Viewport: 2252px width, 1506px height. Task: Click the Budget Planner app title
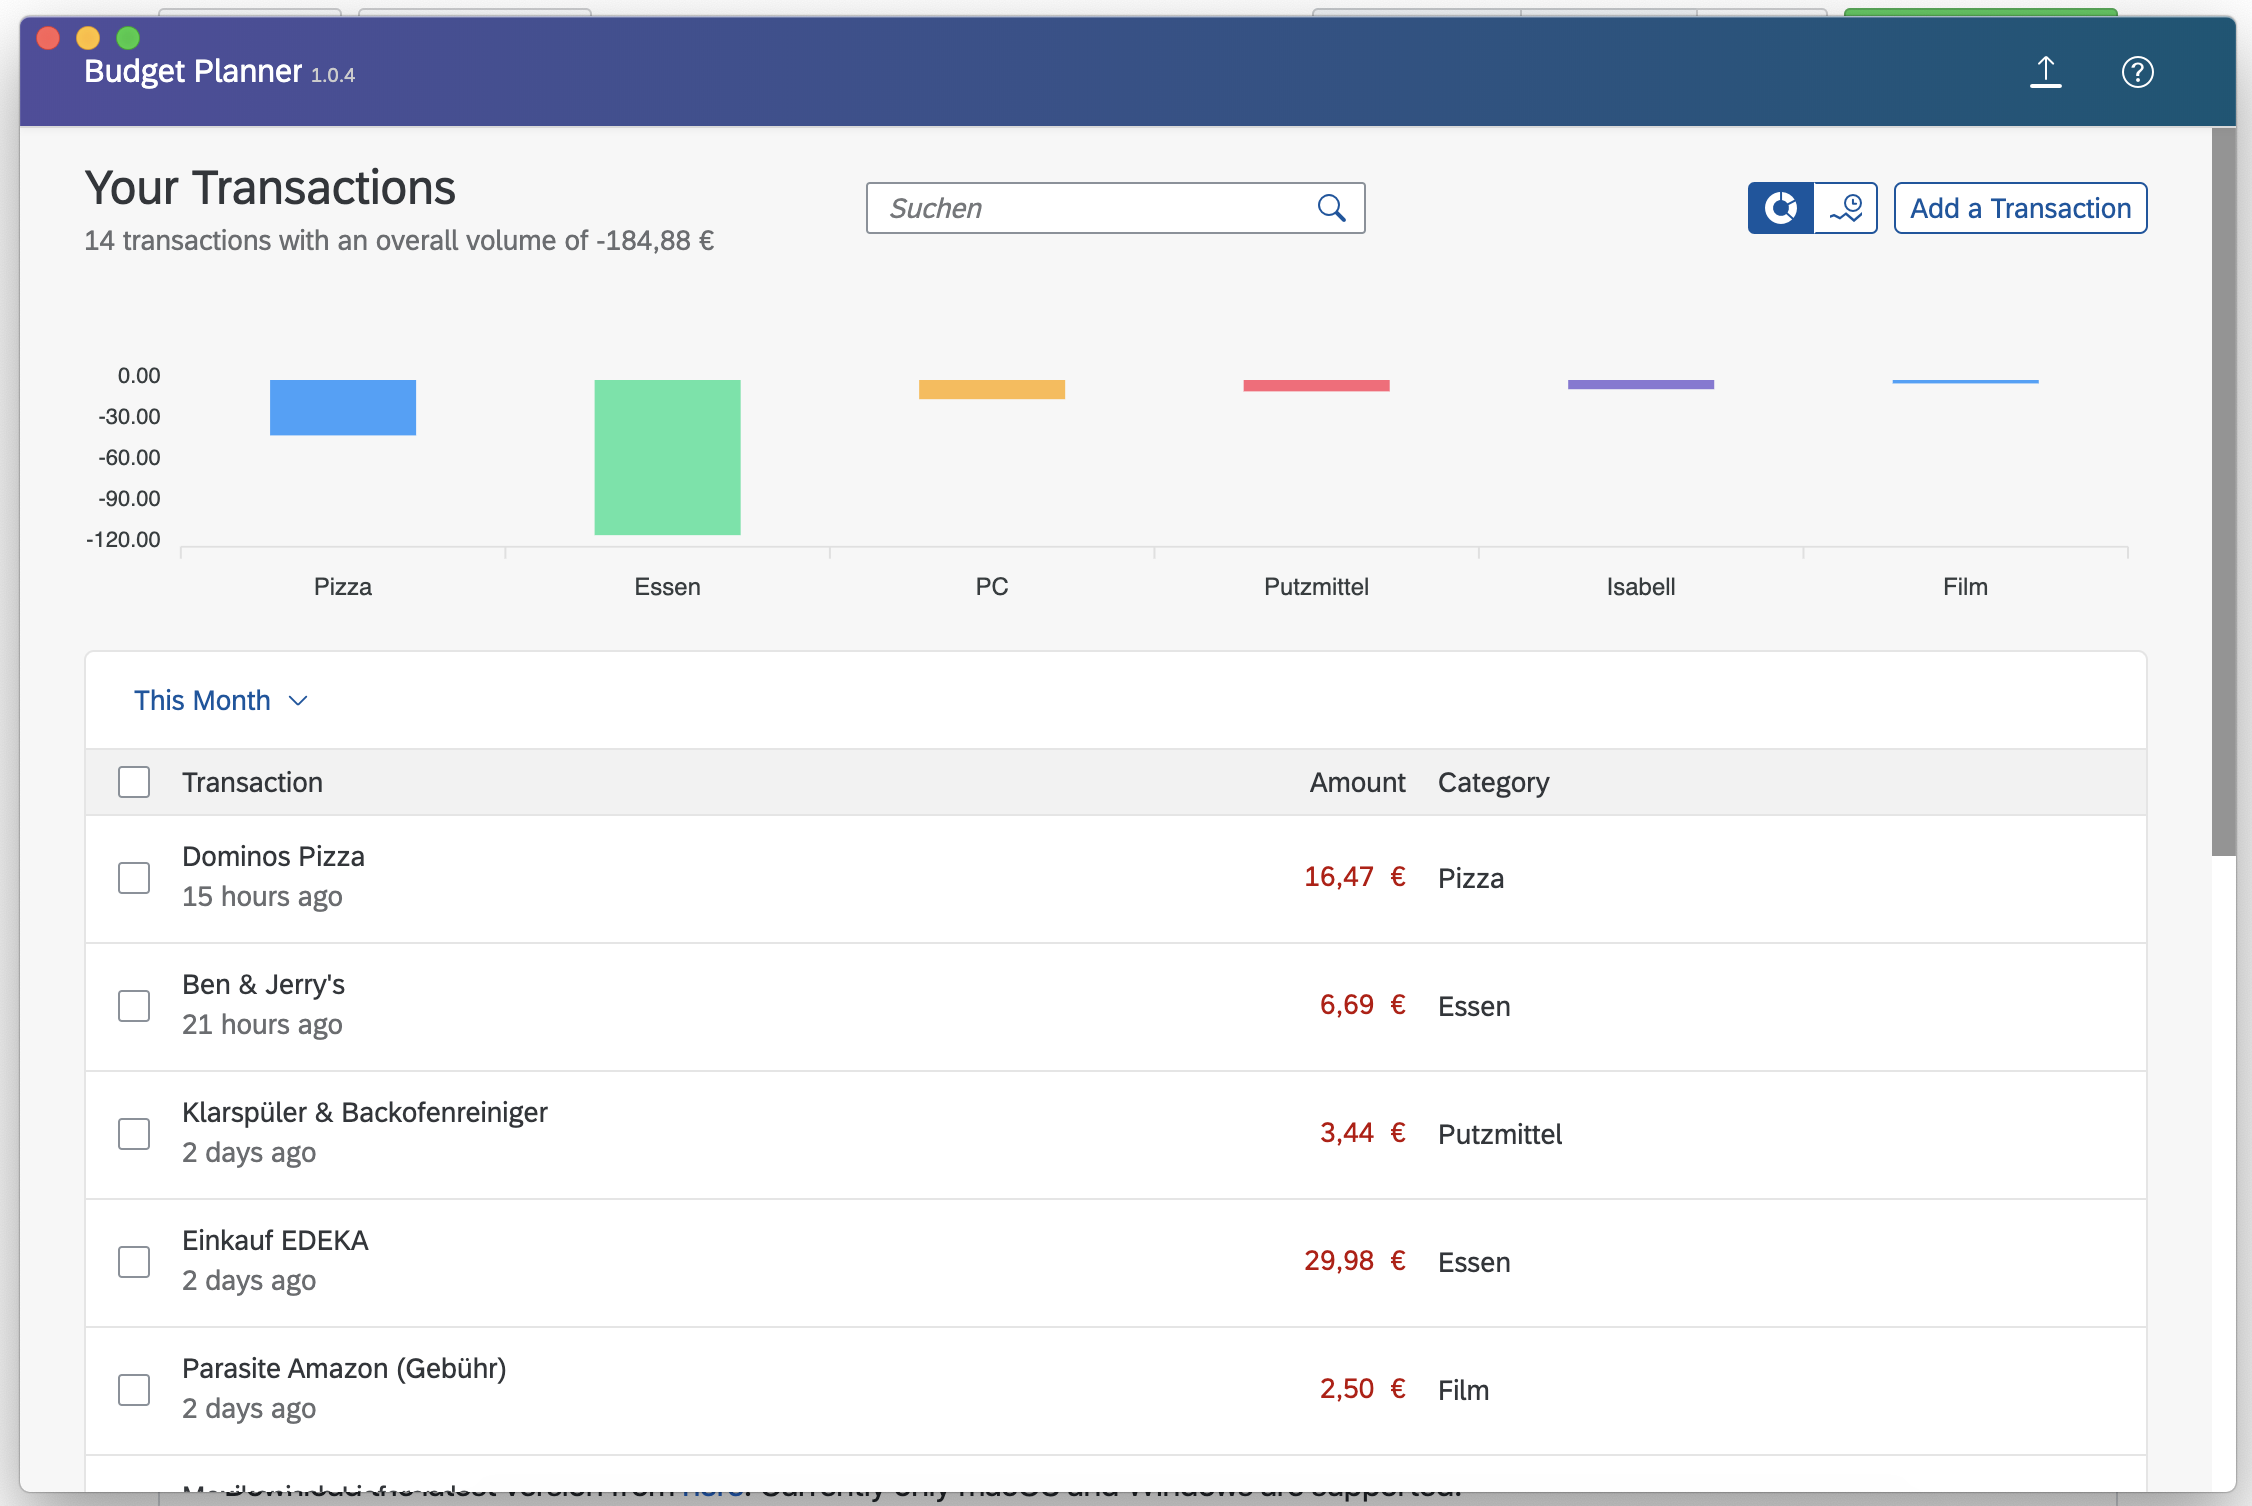193,71
